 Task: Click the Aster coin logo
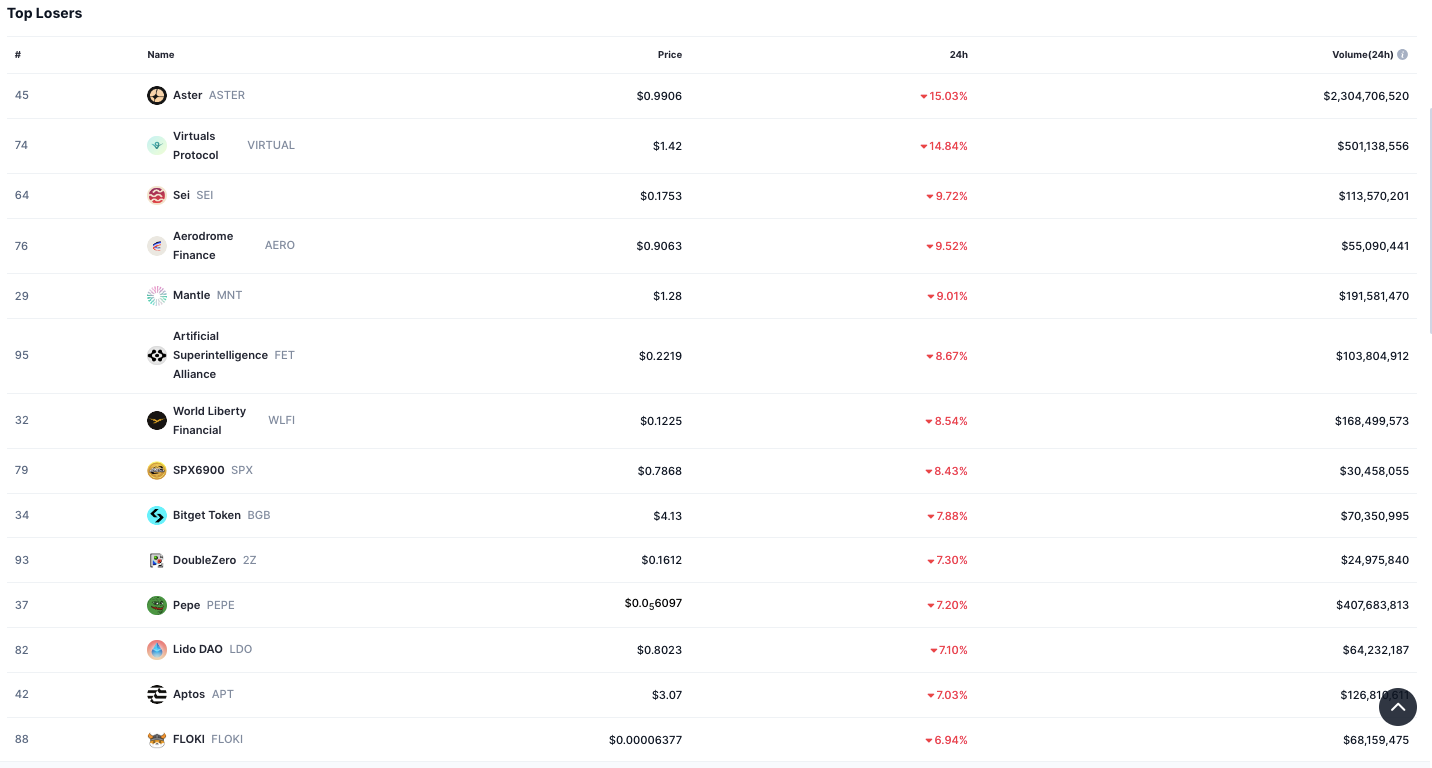click(x=156, y=95)
